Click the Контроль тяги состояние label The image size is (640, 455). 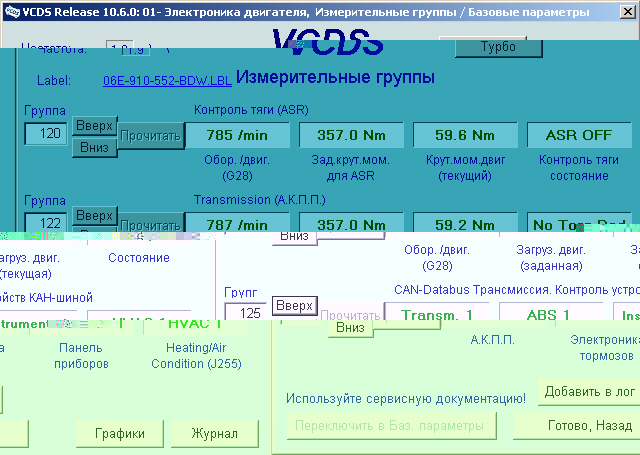pyautogui.click(x=579, y=168)
